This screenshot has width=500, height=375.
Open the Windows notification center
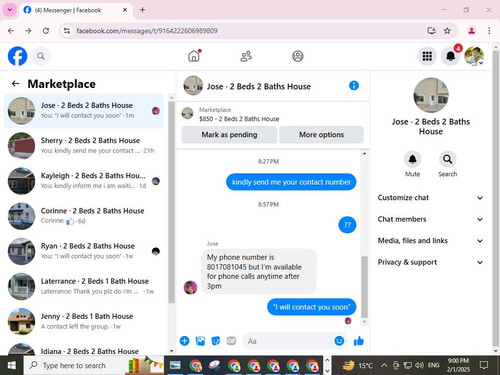(x=484, y=365)
